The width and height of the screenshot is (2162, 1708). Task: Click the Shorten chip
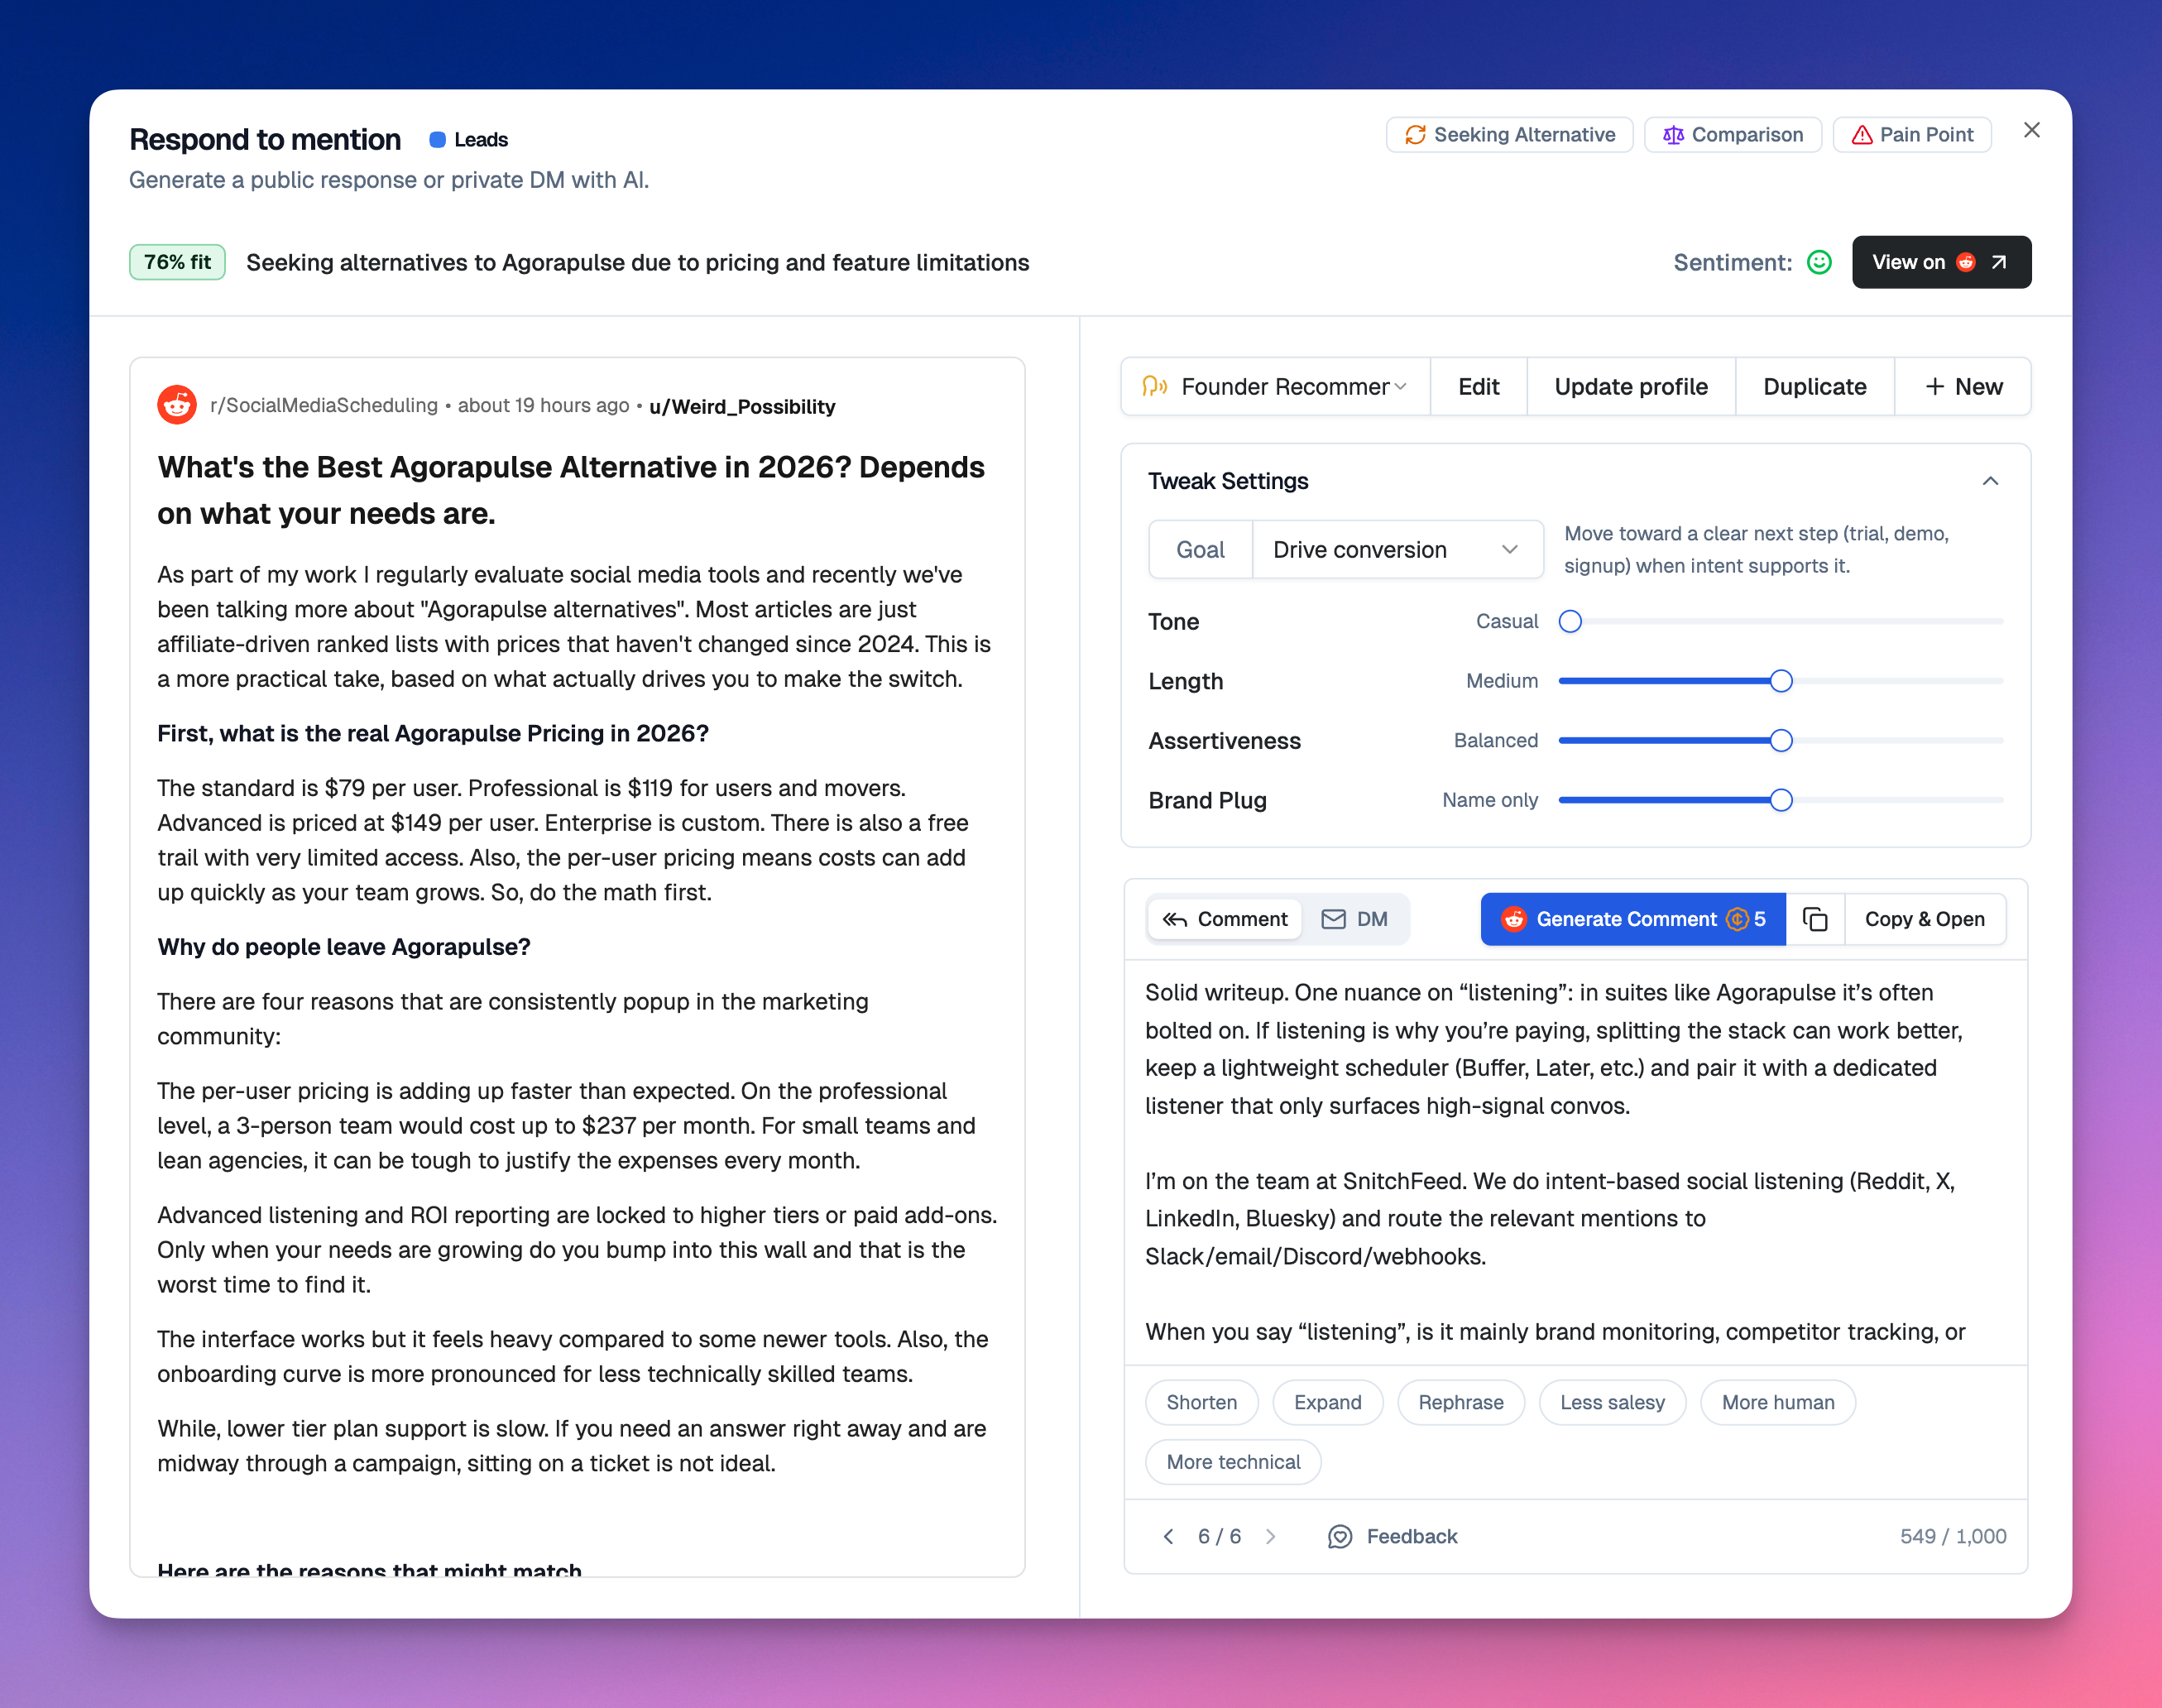(x=1201, y=1402)
